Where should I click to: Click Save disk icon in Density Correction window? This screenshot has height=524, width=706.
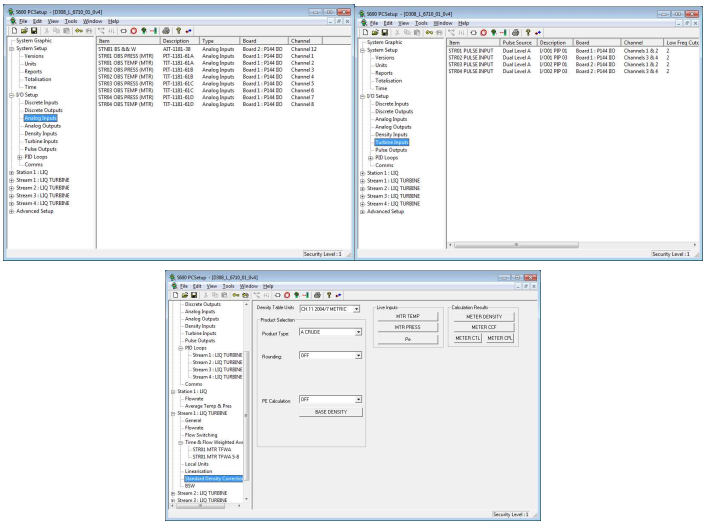tap(194, 295)
